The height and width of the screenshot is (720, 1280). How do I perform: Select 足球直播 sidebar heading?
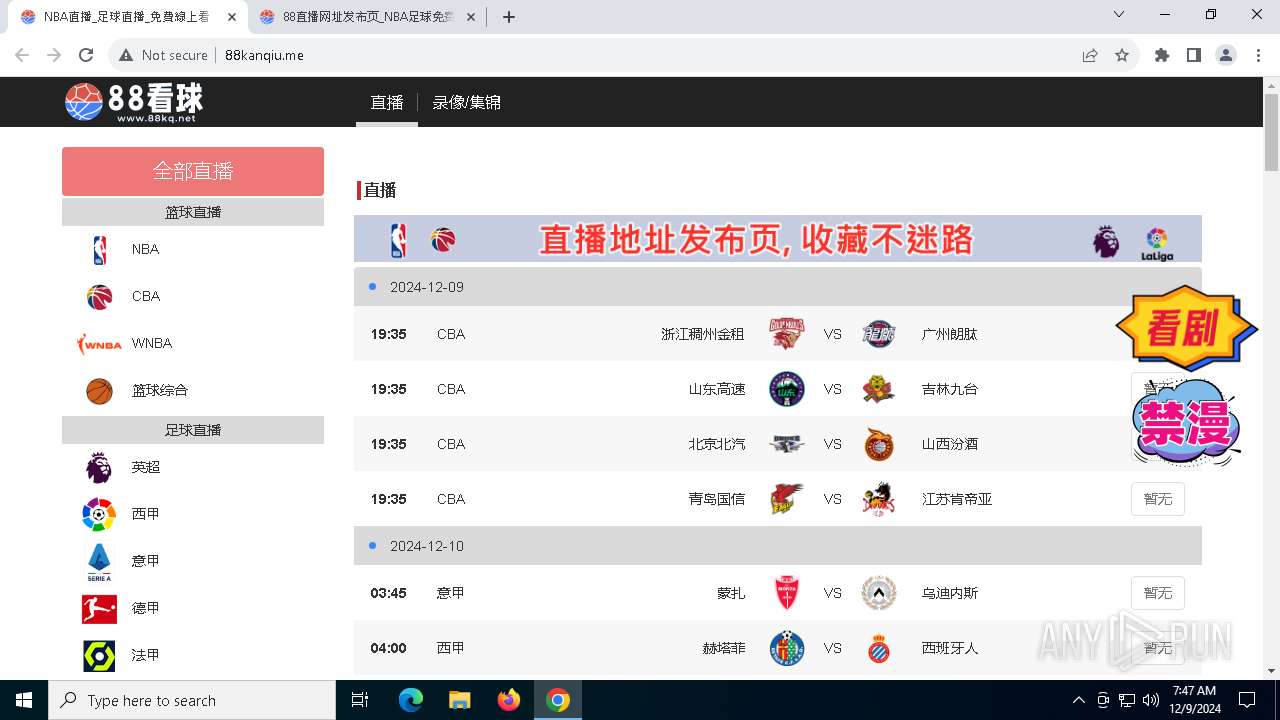tap(193, 430)
